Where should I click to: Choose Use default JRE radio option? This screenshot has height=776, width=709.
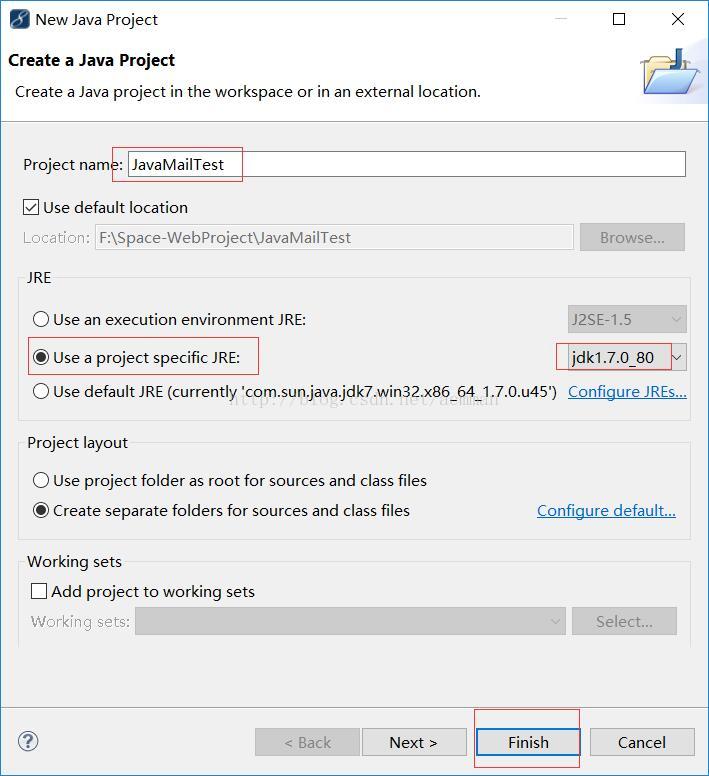[41, 391]
